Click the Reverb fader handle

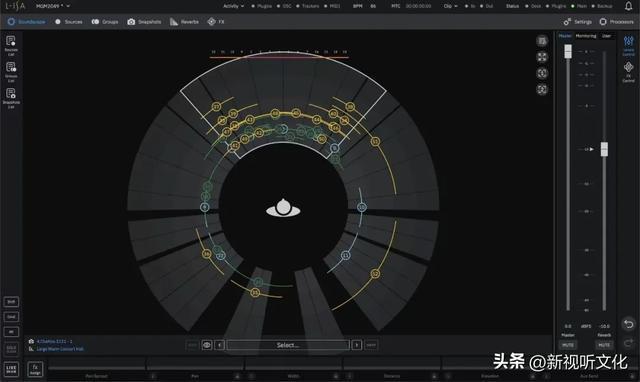point(604,149)
